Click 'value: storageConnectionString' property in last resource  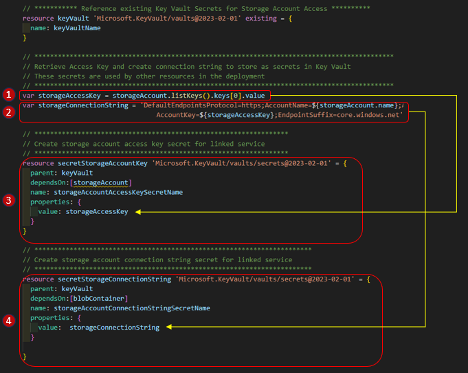99,328
